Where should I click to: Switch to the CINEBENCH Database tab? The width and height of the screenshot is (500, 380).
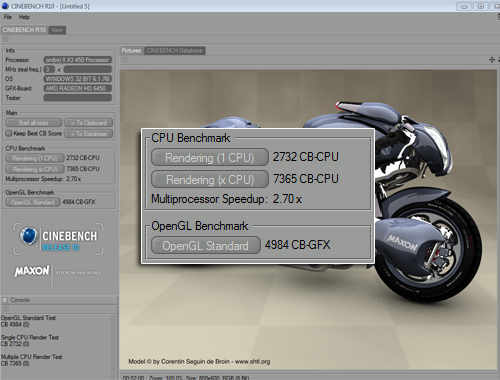click(174, 51)
